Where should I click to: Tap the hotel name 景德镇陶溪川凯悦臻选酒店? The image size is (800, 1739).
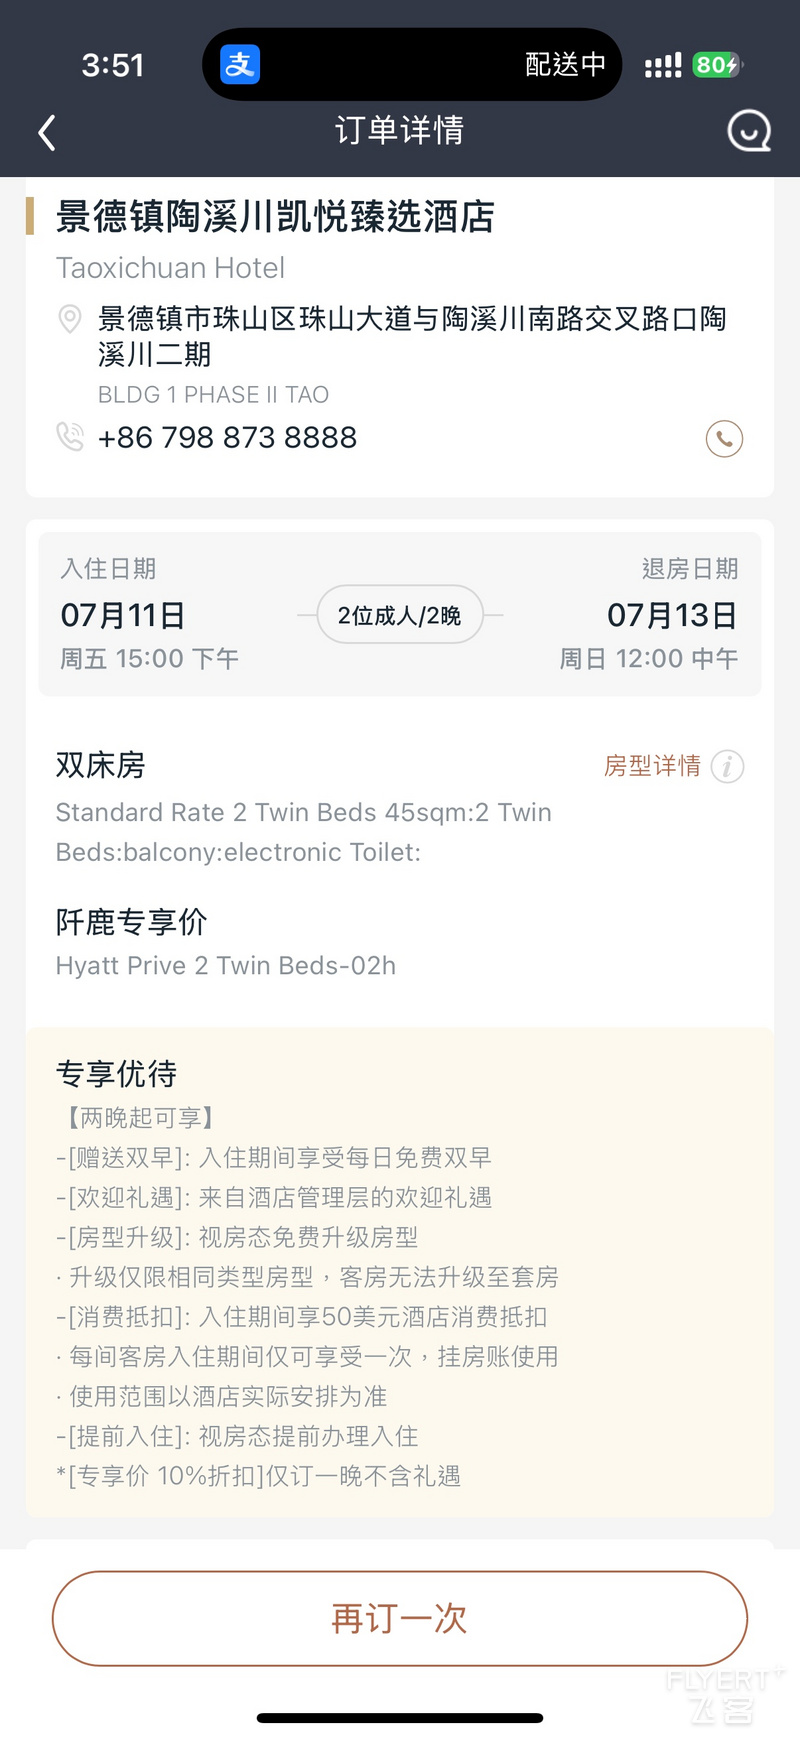point(275,216)
